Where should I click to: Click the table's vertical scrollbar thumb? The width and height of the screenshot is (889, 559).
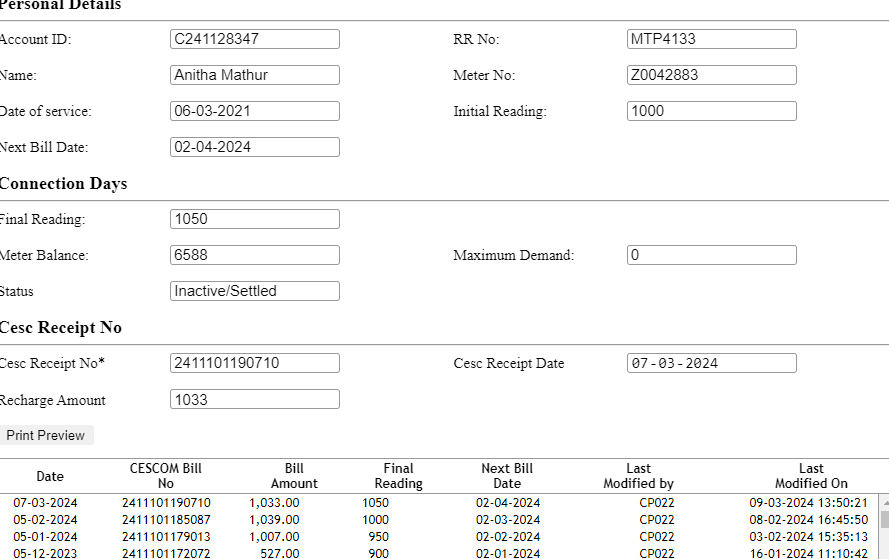point(884,519)
